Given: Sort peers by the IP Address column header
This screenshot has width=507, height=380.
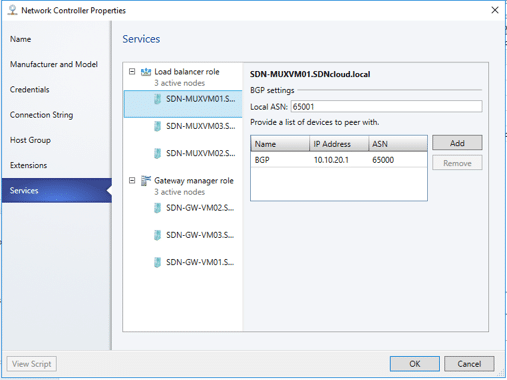Looking at the screenshot, I should pyautogui.click(x=339, y=144).
